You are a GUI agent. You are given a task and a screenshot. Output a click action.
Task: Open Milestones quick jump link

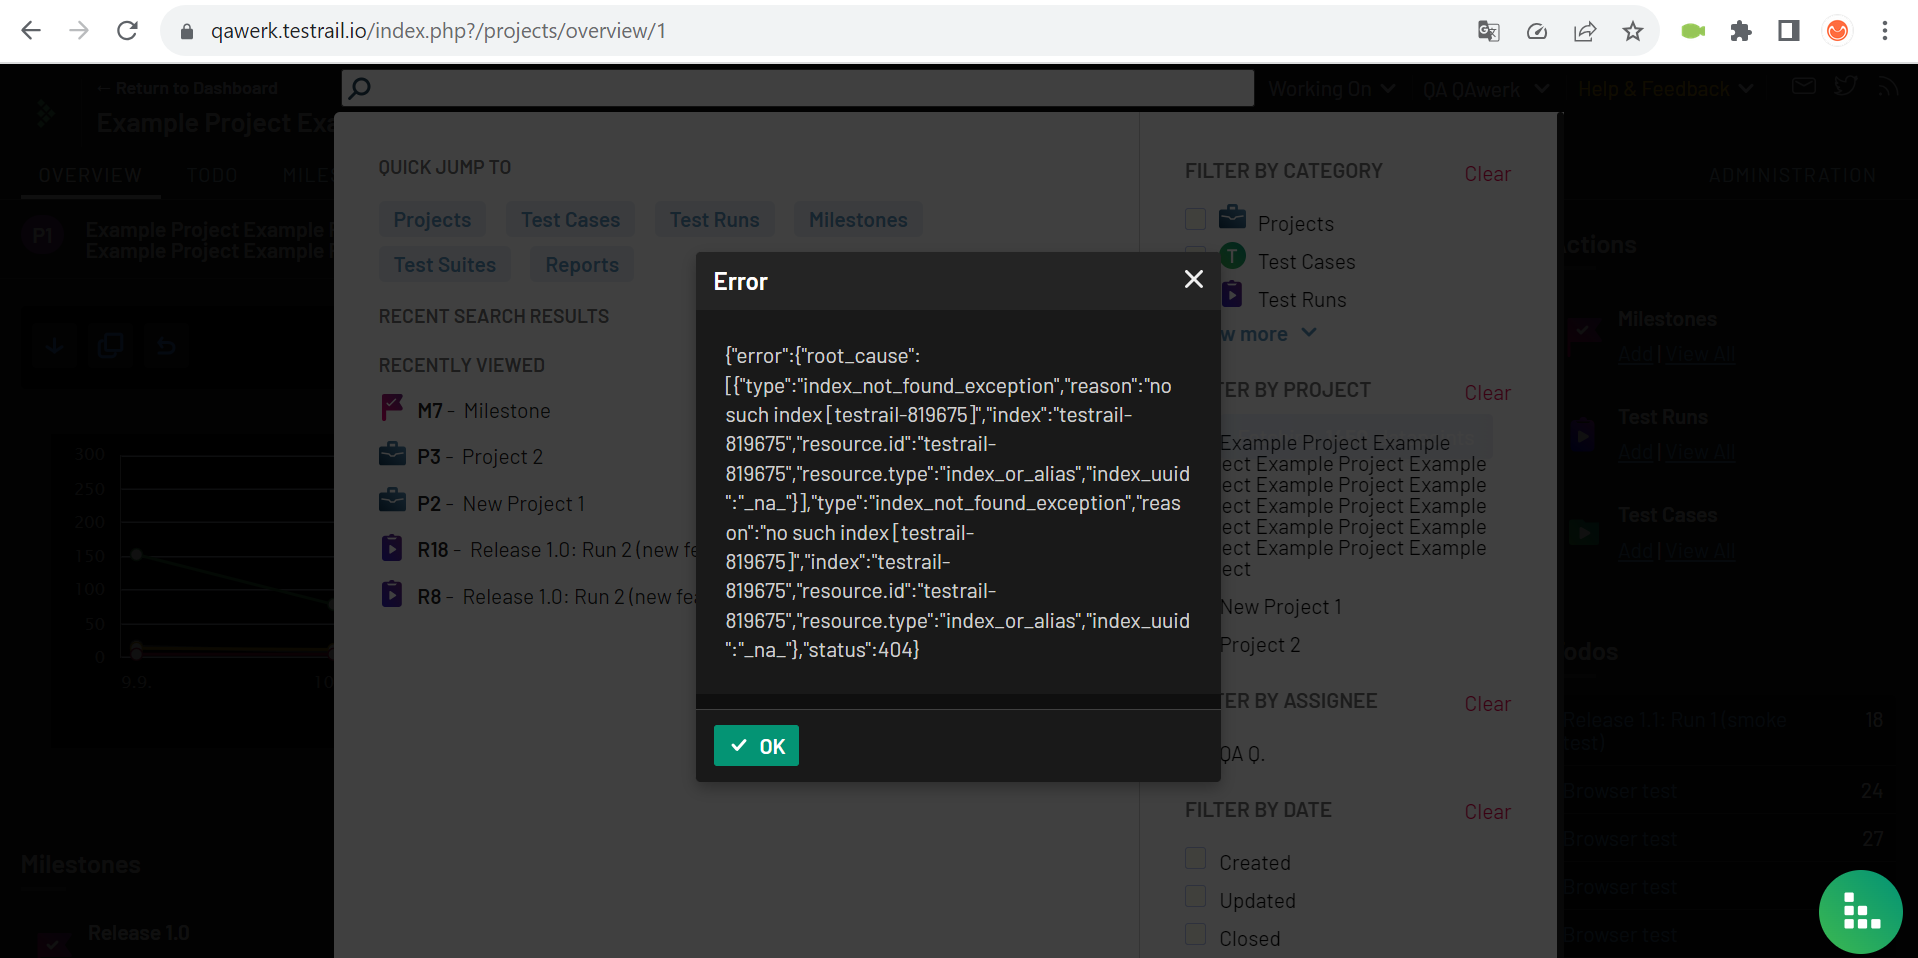tap(858, 220)
